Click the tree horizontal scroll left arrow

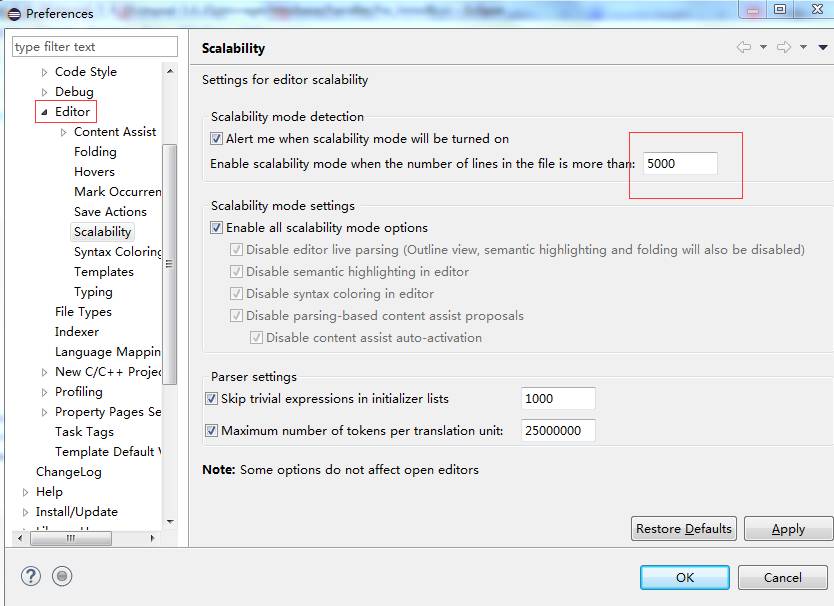tap(20, 538)
